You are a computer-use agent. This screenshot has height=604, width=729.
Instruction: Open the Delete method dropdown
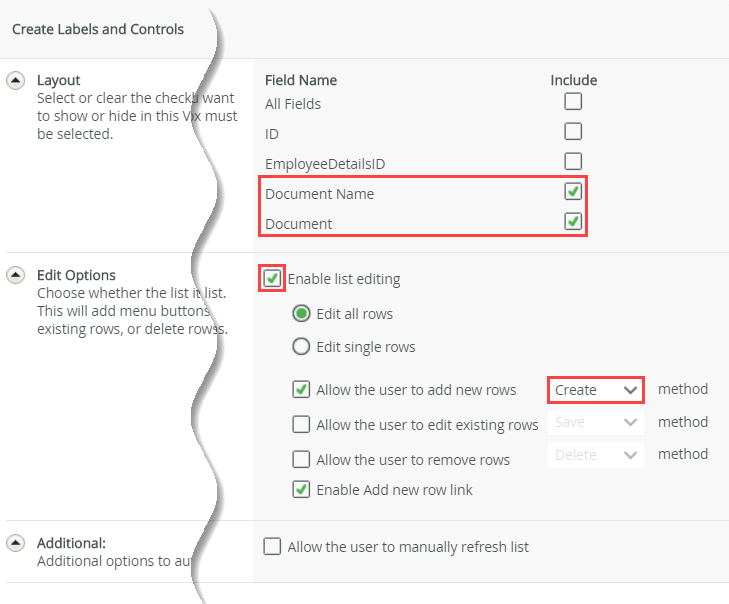[595, 455]
